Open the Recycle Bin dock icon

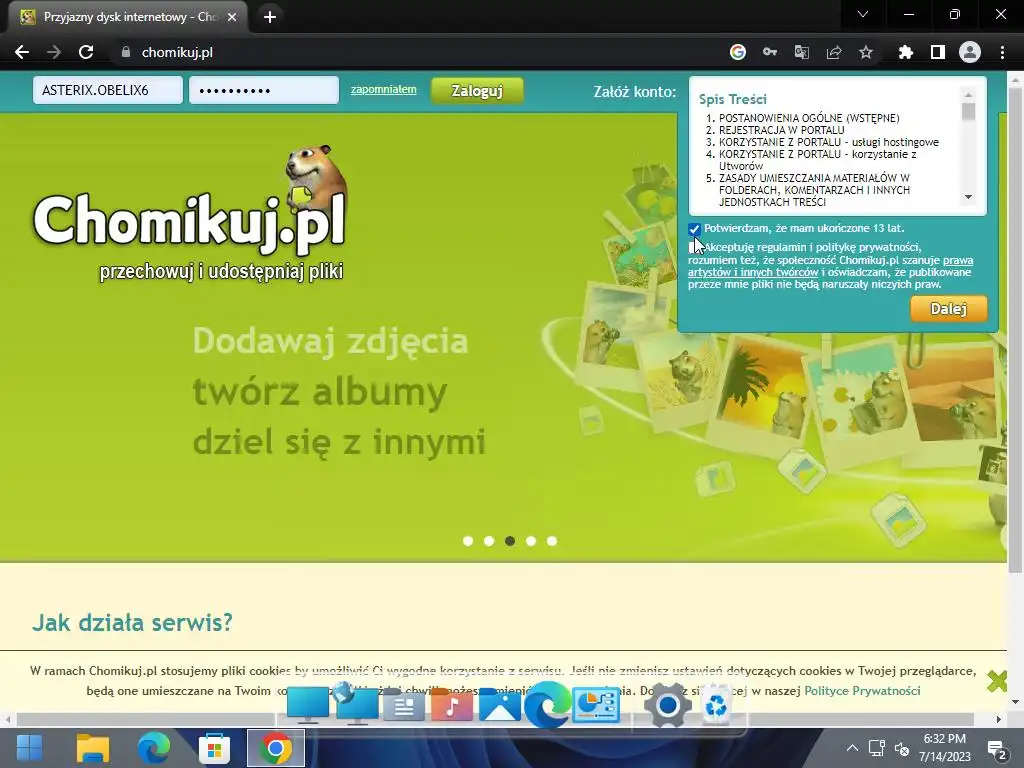pos(716,705)
